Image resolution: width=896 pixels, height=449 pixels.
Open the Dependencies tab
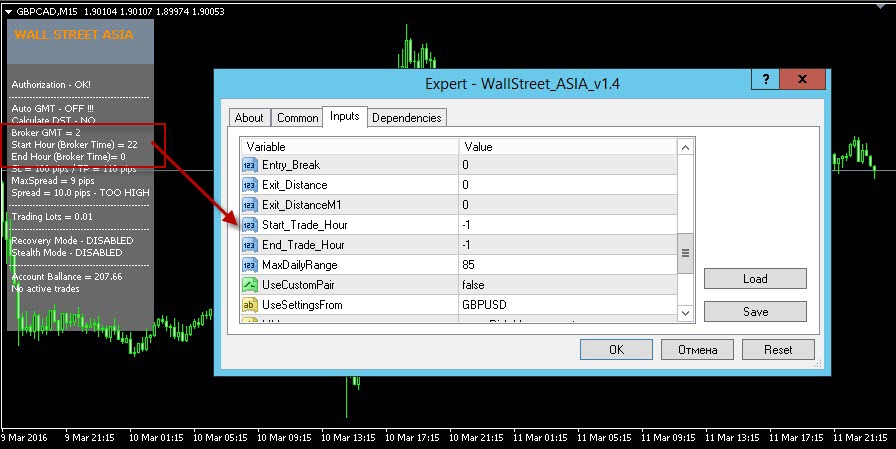tap(407, 118)
